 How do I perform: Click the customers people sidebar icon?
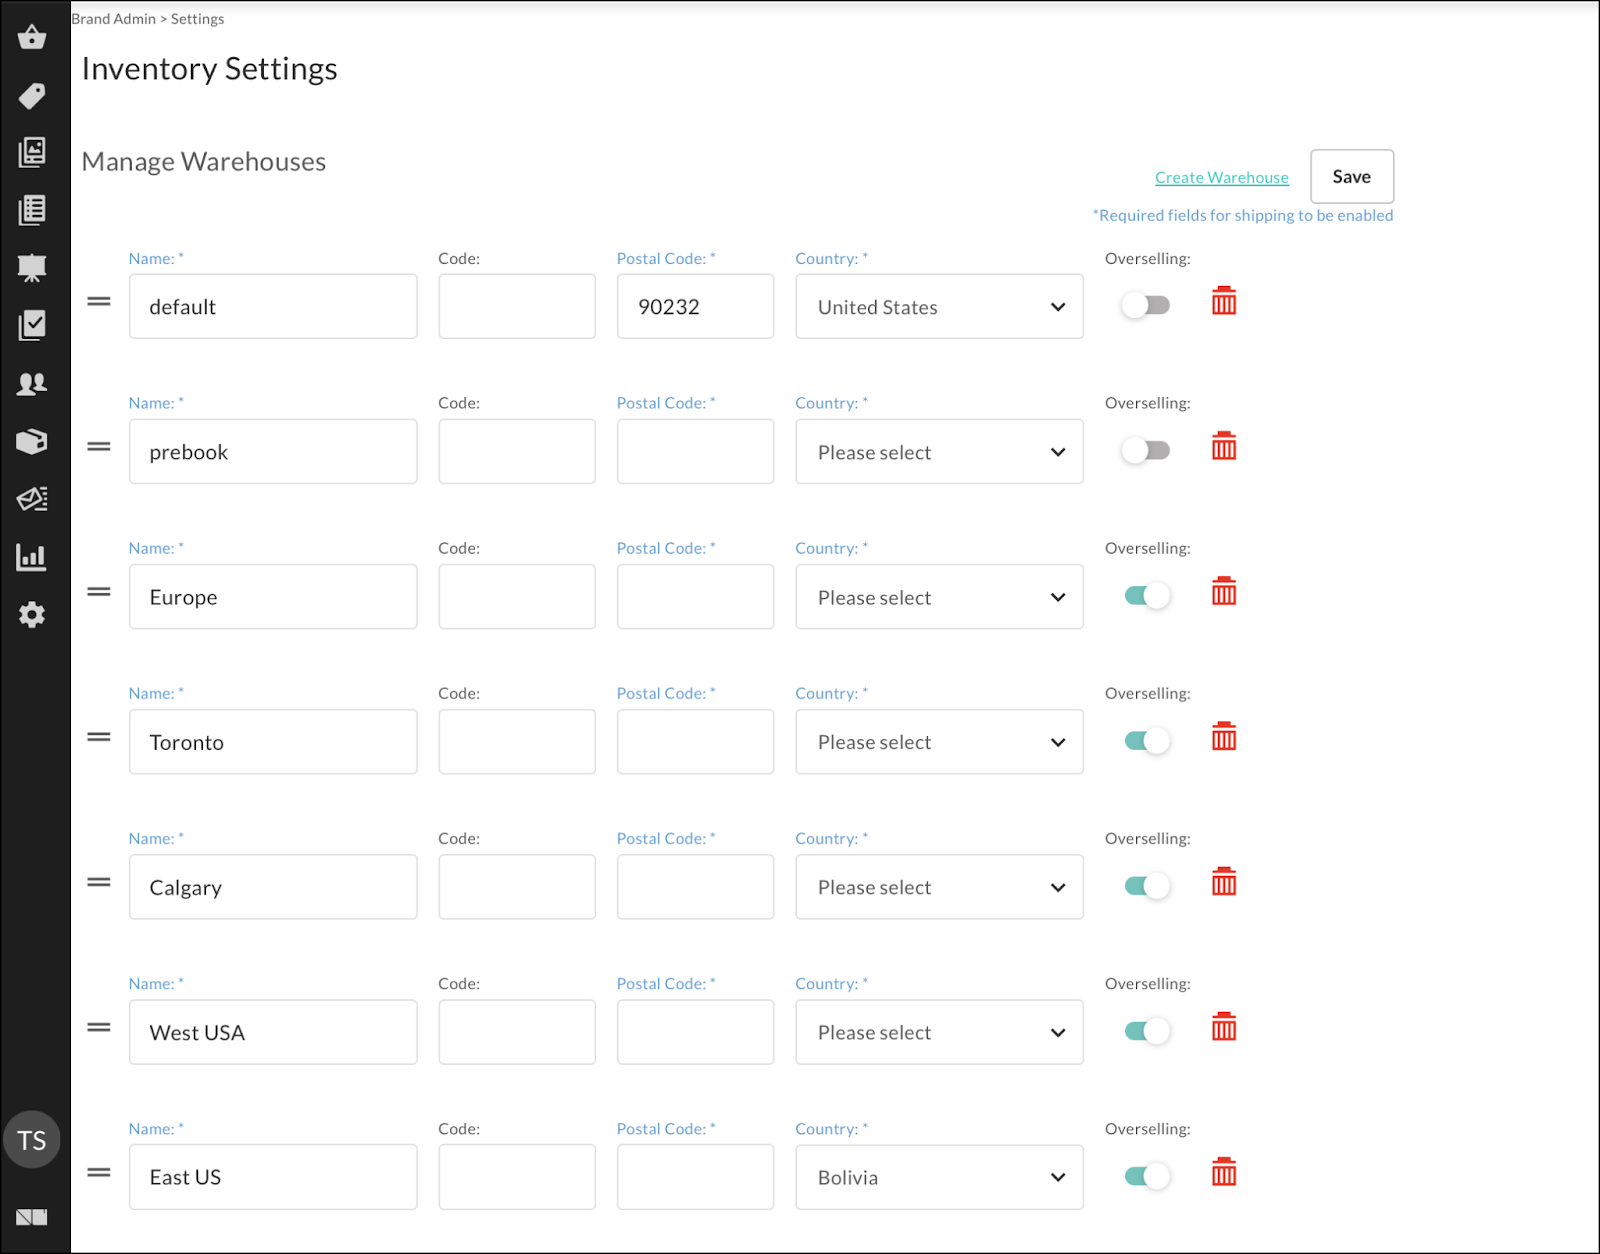pos(32,384)
